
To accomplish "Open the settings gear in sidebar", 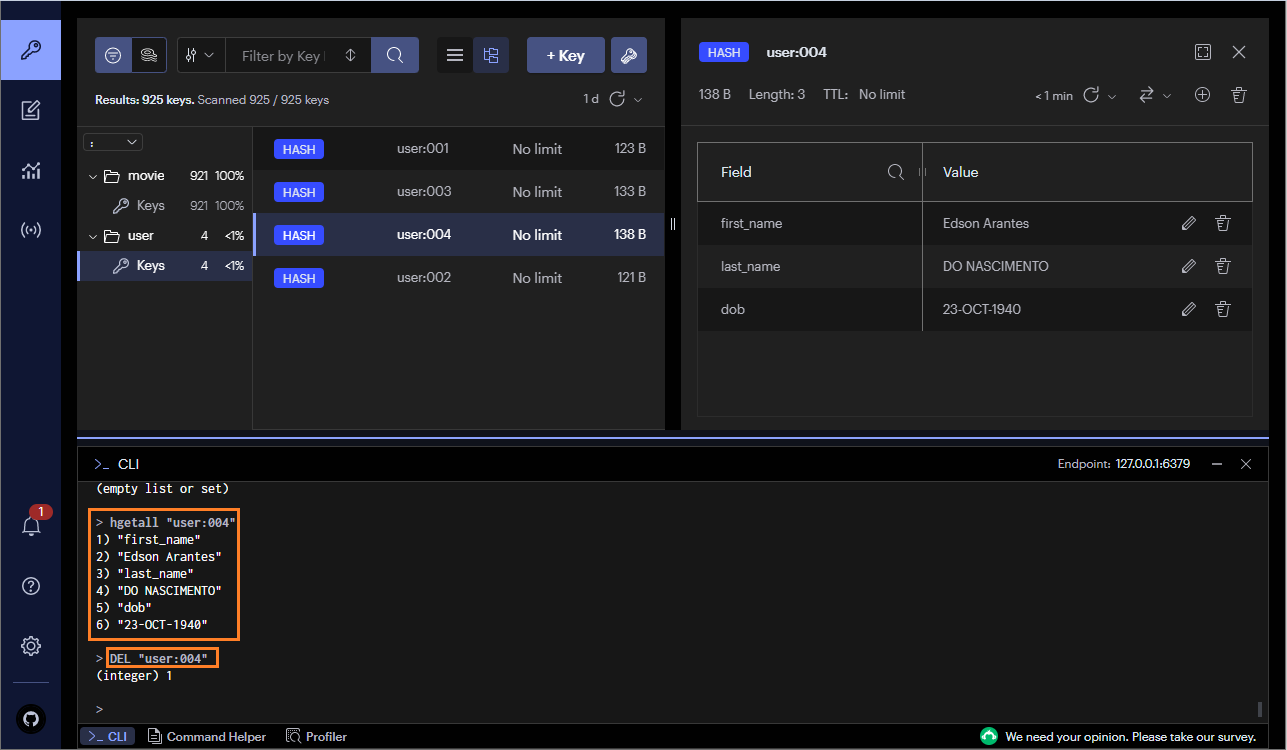I will point(30,646).
